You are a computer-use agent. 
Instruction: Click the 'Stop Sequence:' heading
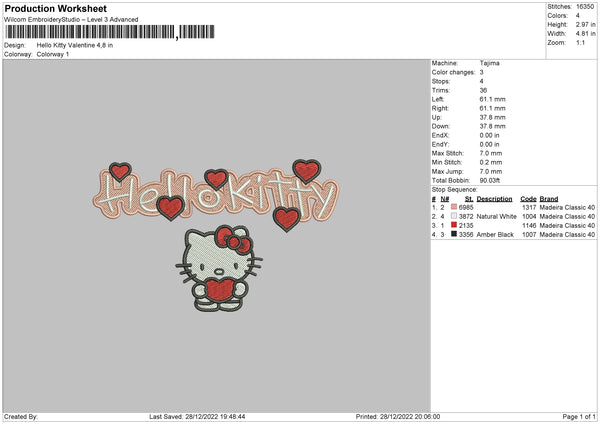point(455,190)
